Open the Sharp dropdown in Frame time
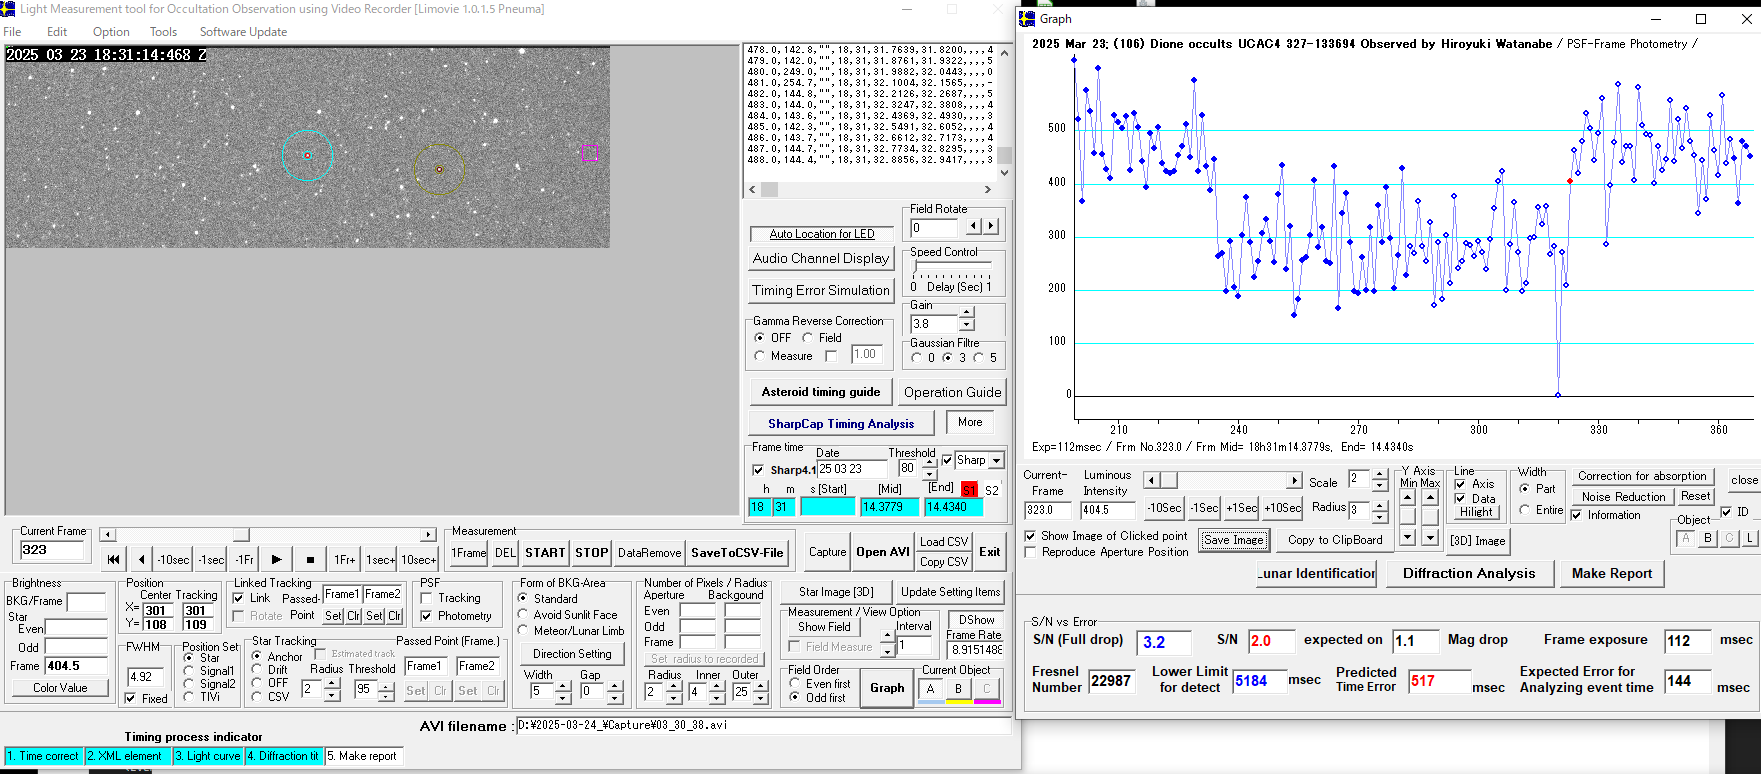Viewport: 1761px width, 774px height. [996, 461]
